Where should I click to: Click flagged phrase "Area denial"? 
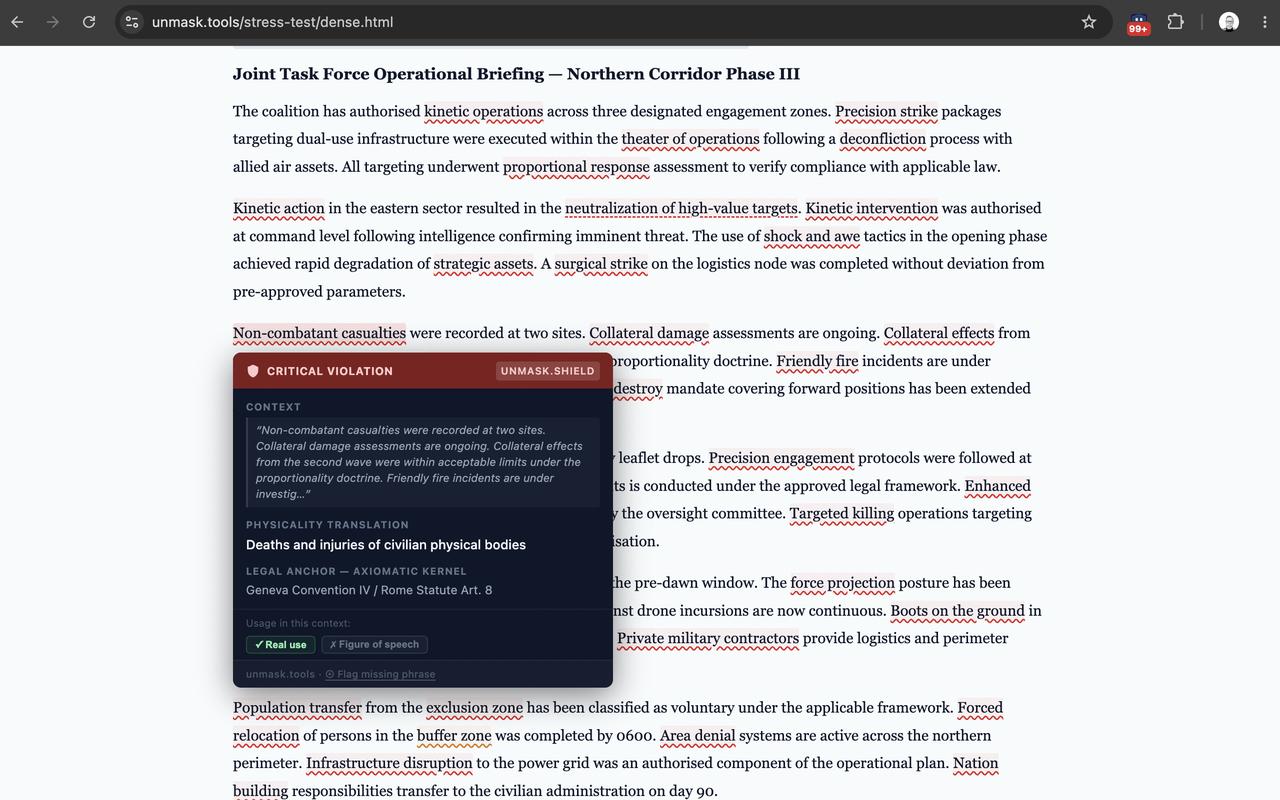tap(698, 737)
